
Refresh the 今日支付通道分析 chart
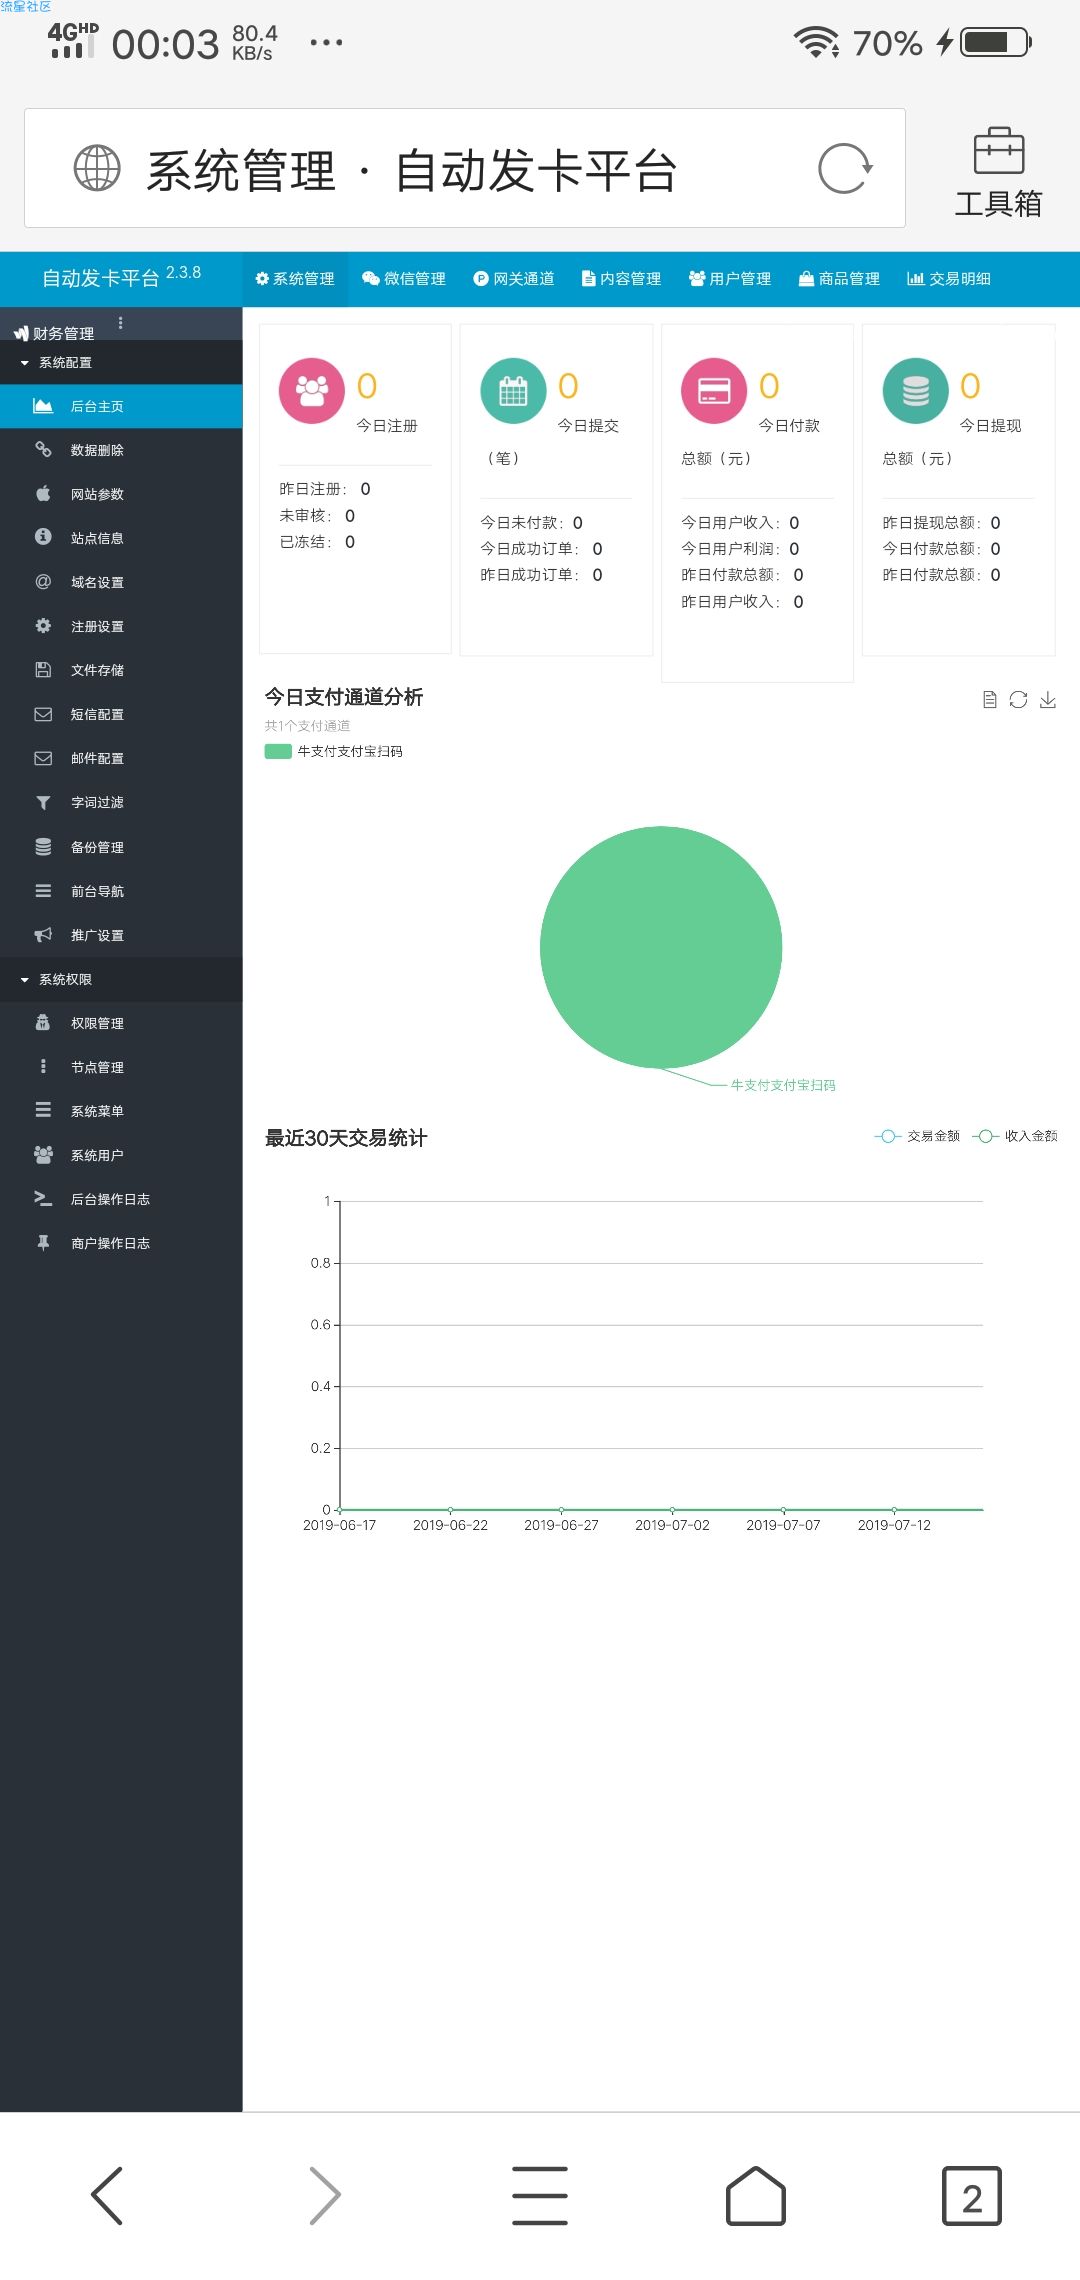1018,700
